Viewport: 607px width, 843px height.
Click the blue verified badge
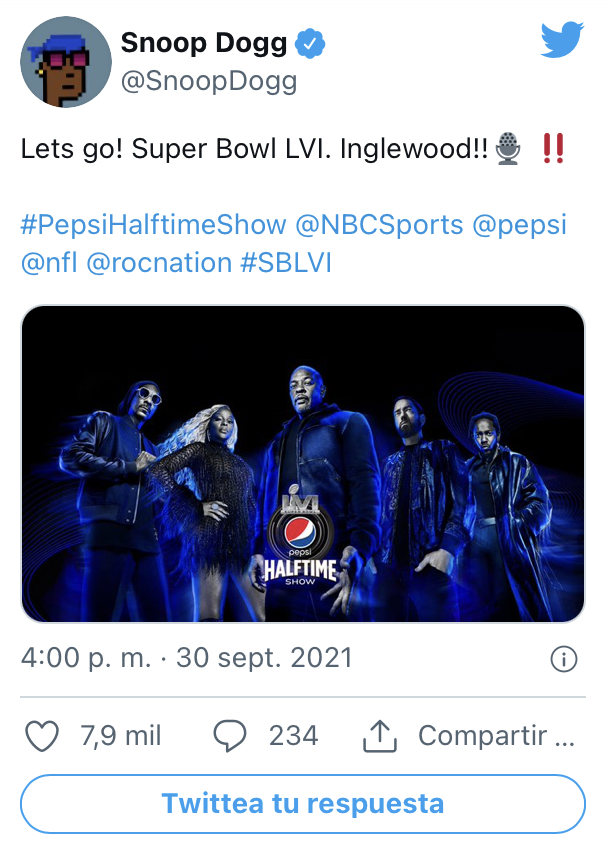click(x=310, y=44)
